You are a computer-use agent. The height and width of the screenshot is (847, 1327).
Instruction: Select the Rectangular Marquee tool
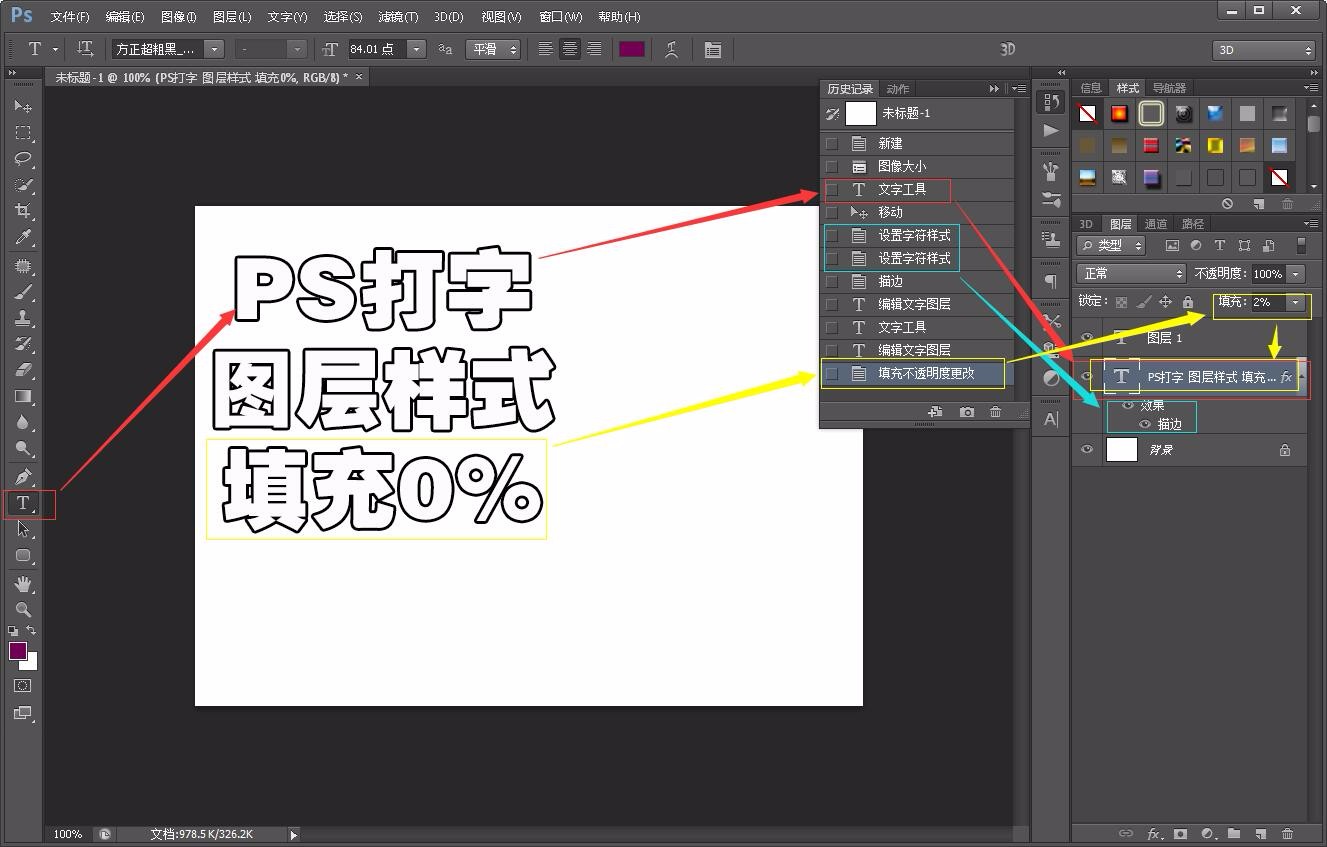click(22, 132)
